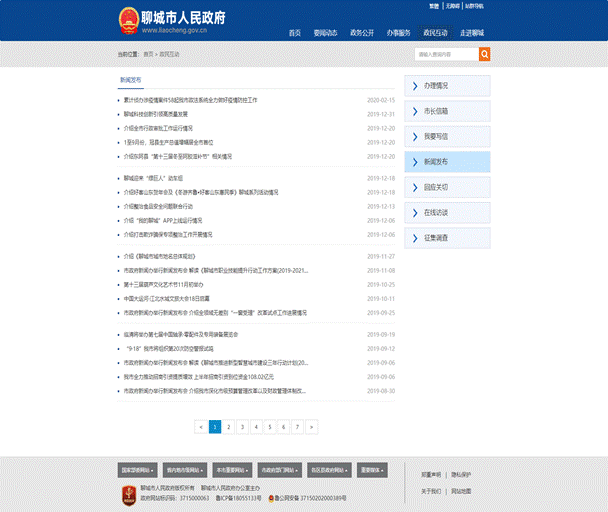Open the 隐私保护 link in the footer

[x=461, y=475]
